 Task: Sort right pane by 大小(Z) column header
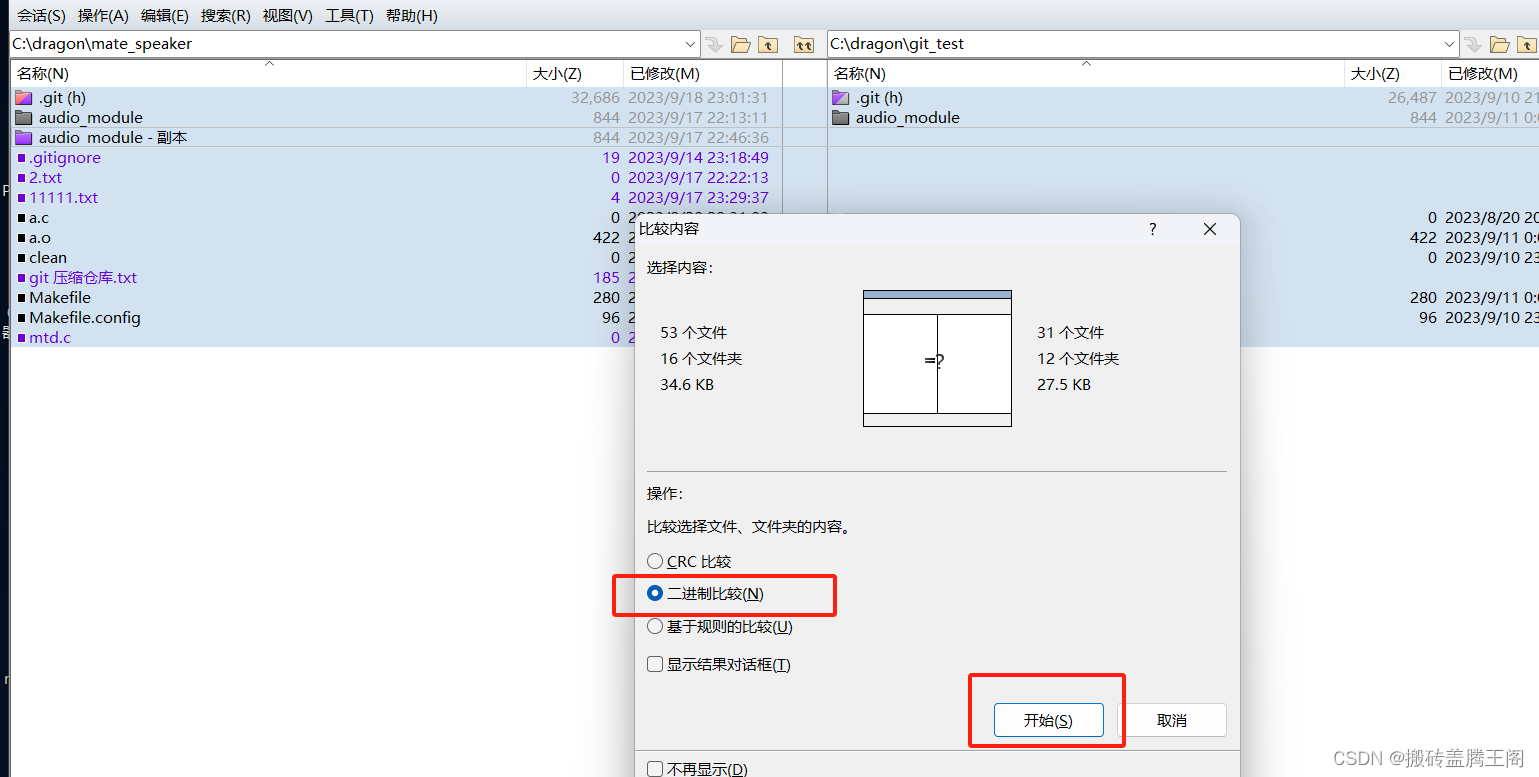1392,73
